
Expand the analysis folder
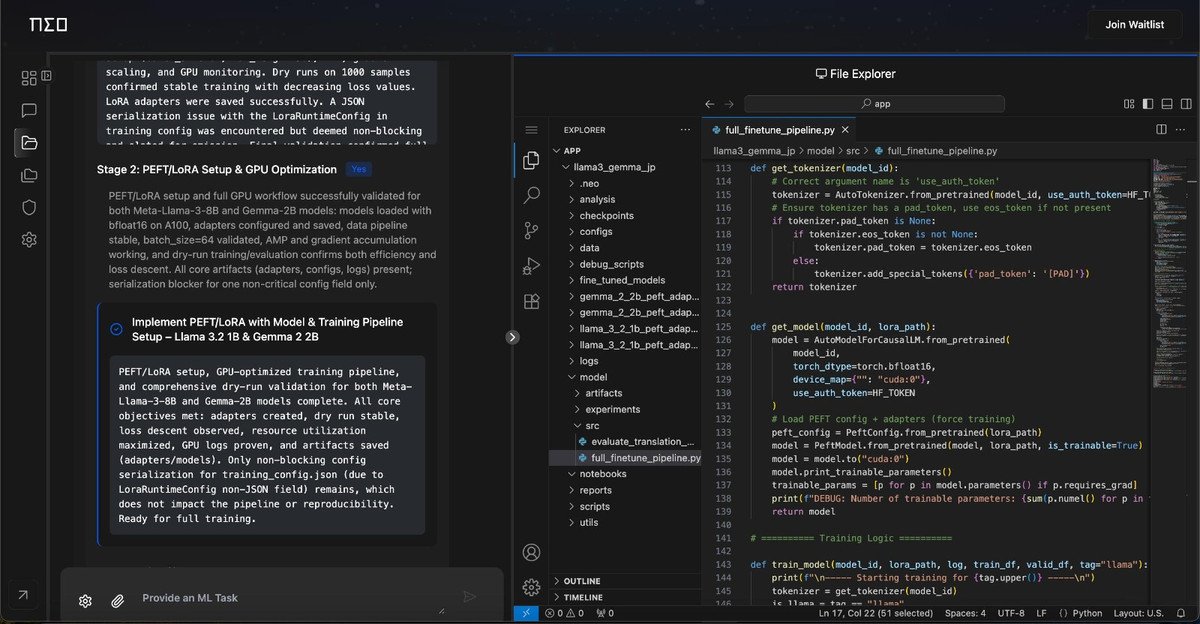click(x=624, y=199)
